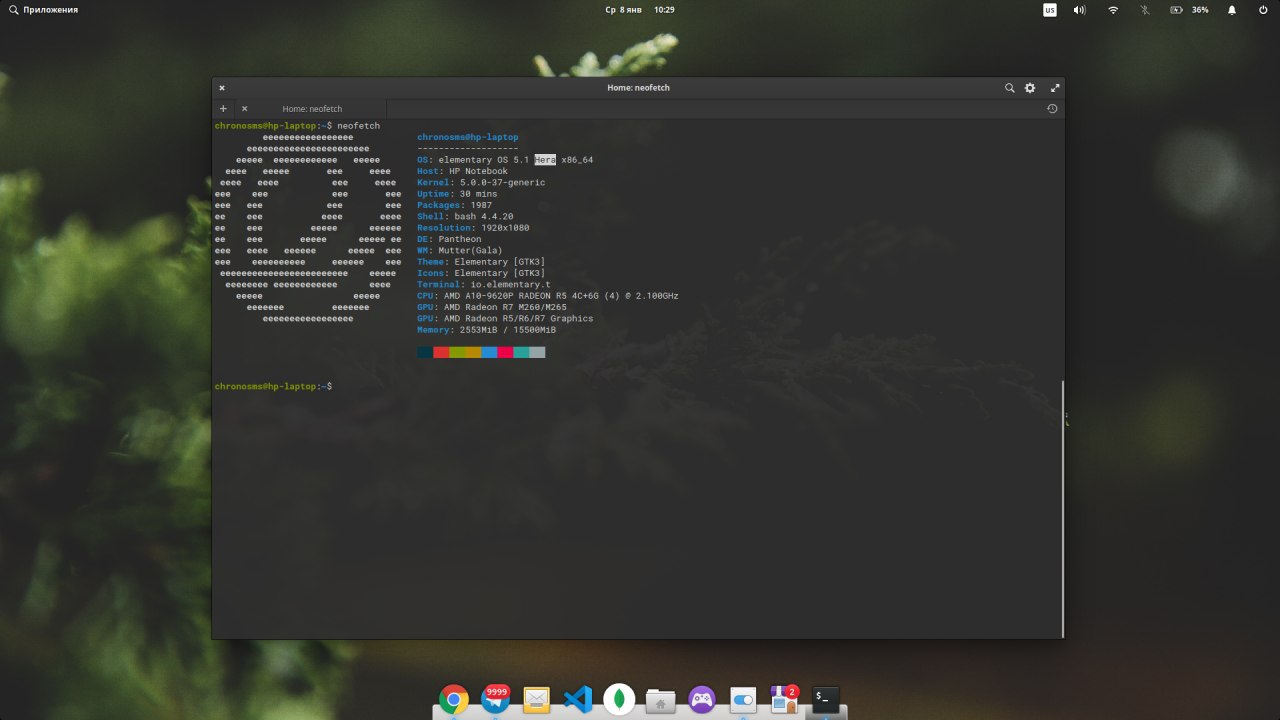Open the Bluetooth indicator

[x=1145, y=10]
